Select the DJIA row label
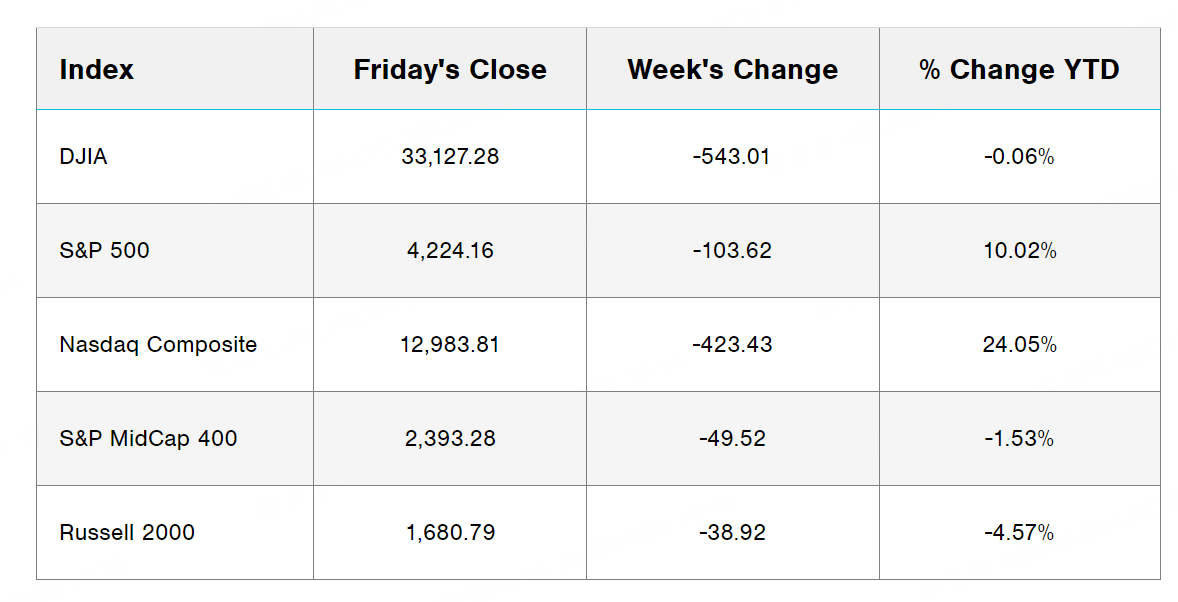This screenshot has width=1178, height=602. coord(83,157)
